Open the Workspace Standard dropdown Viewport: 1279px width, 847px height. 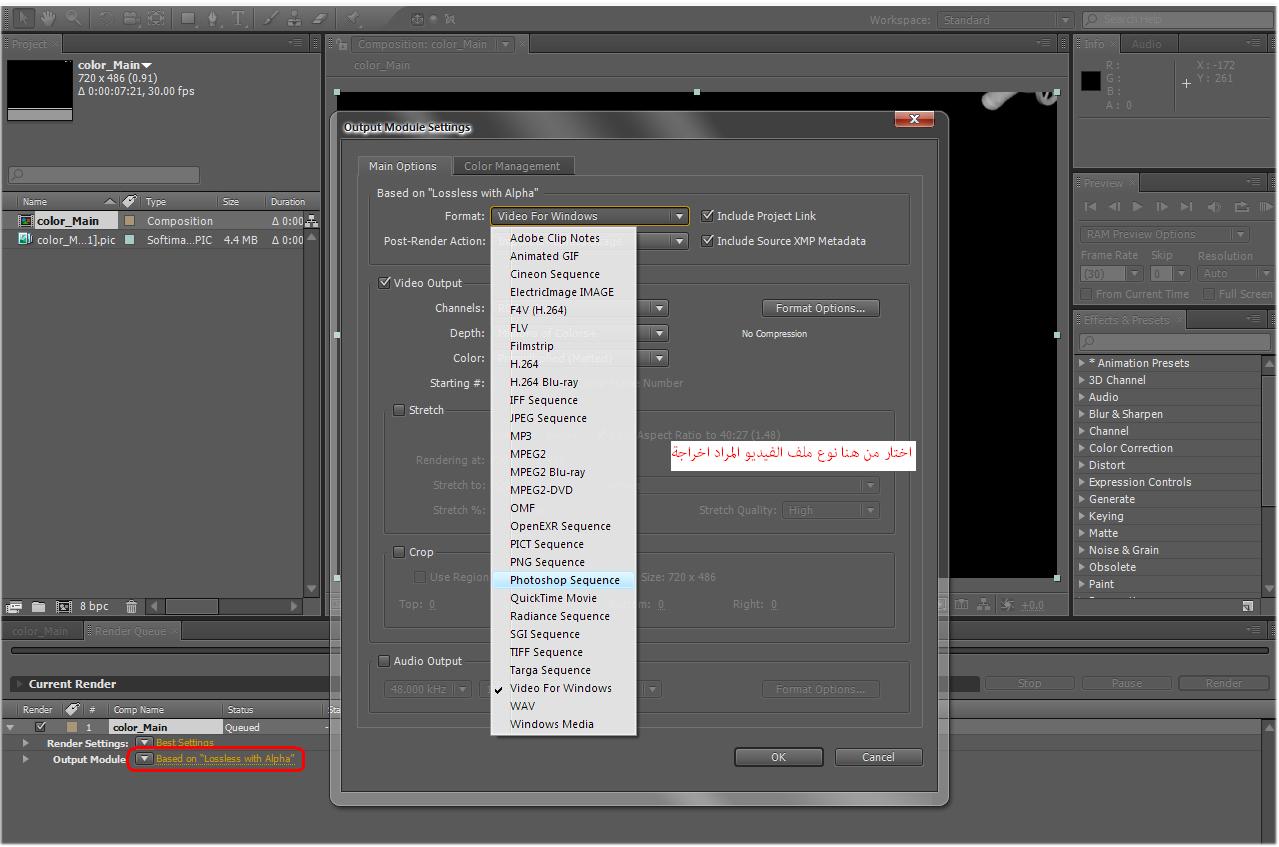(x=1004, y=19)
